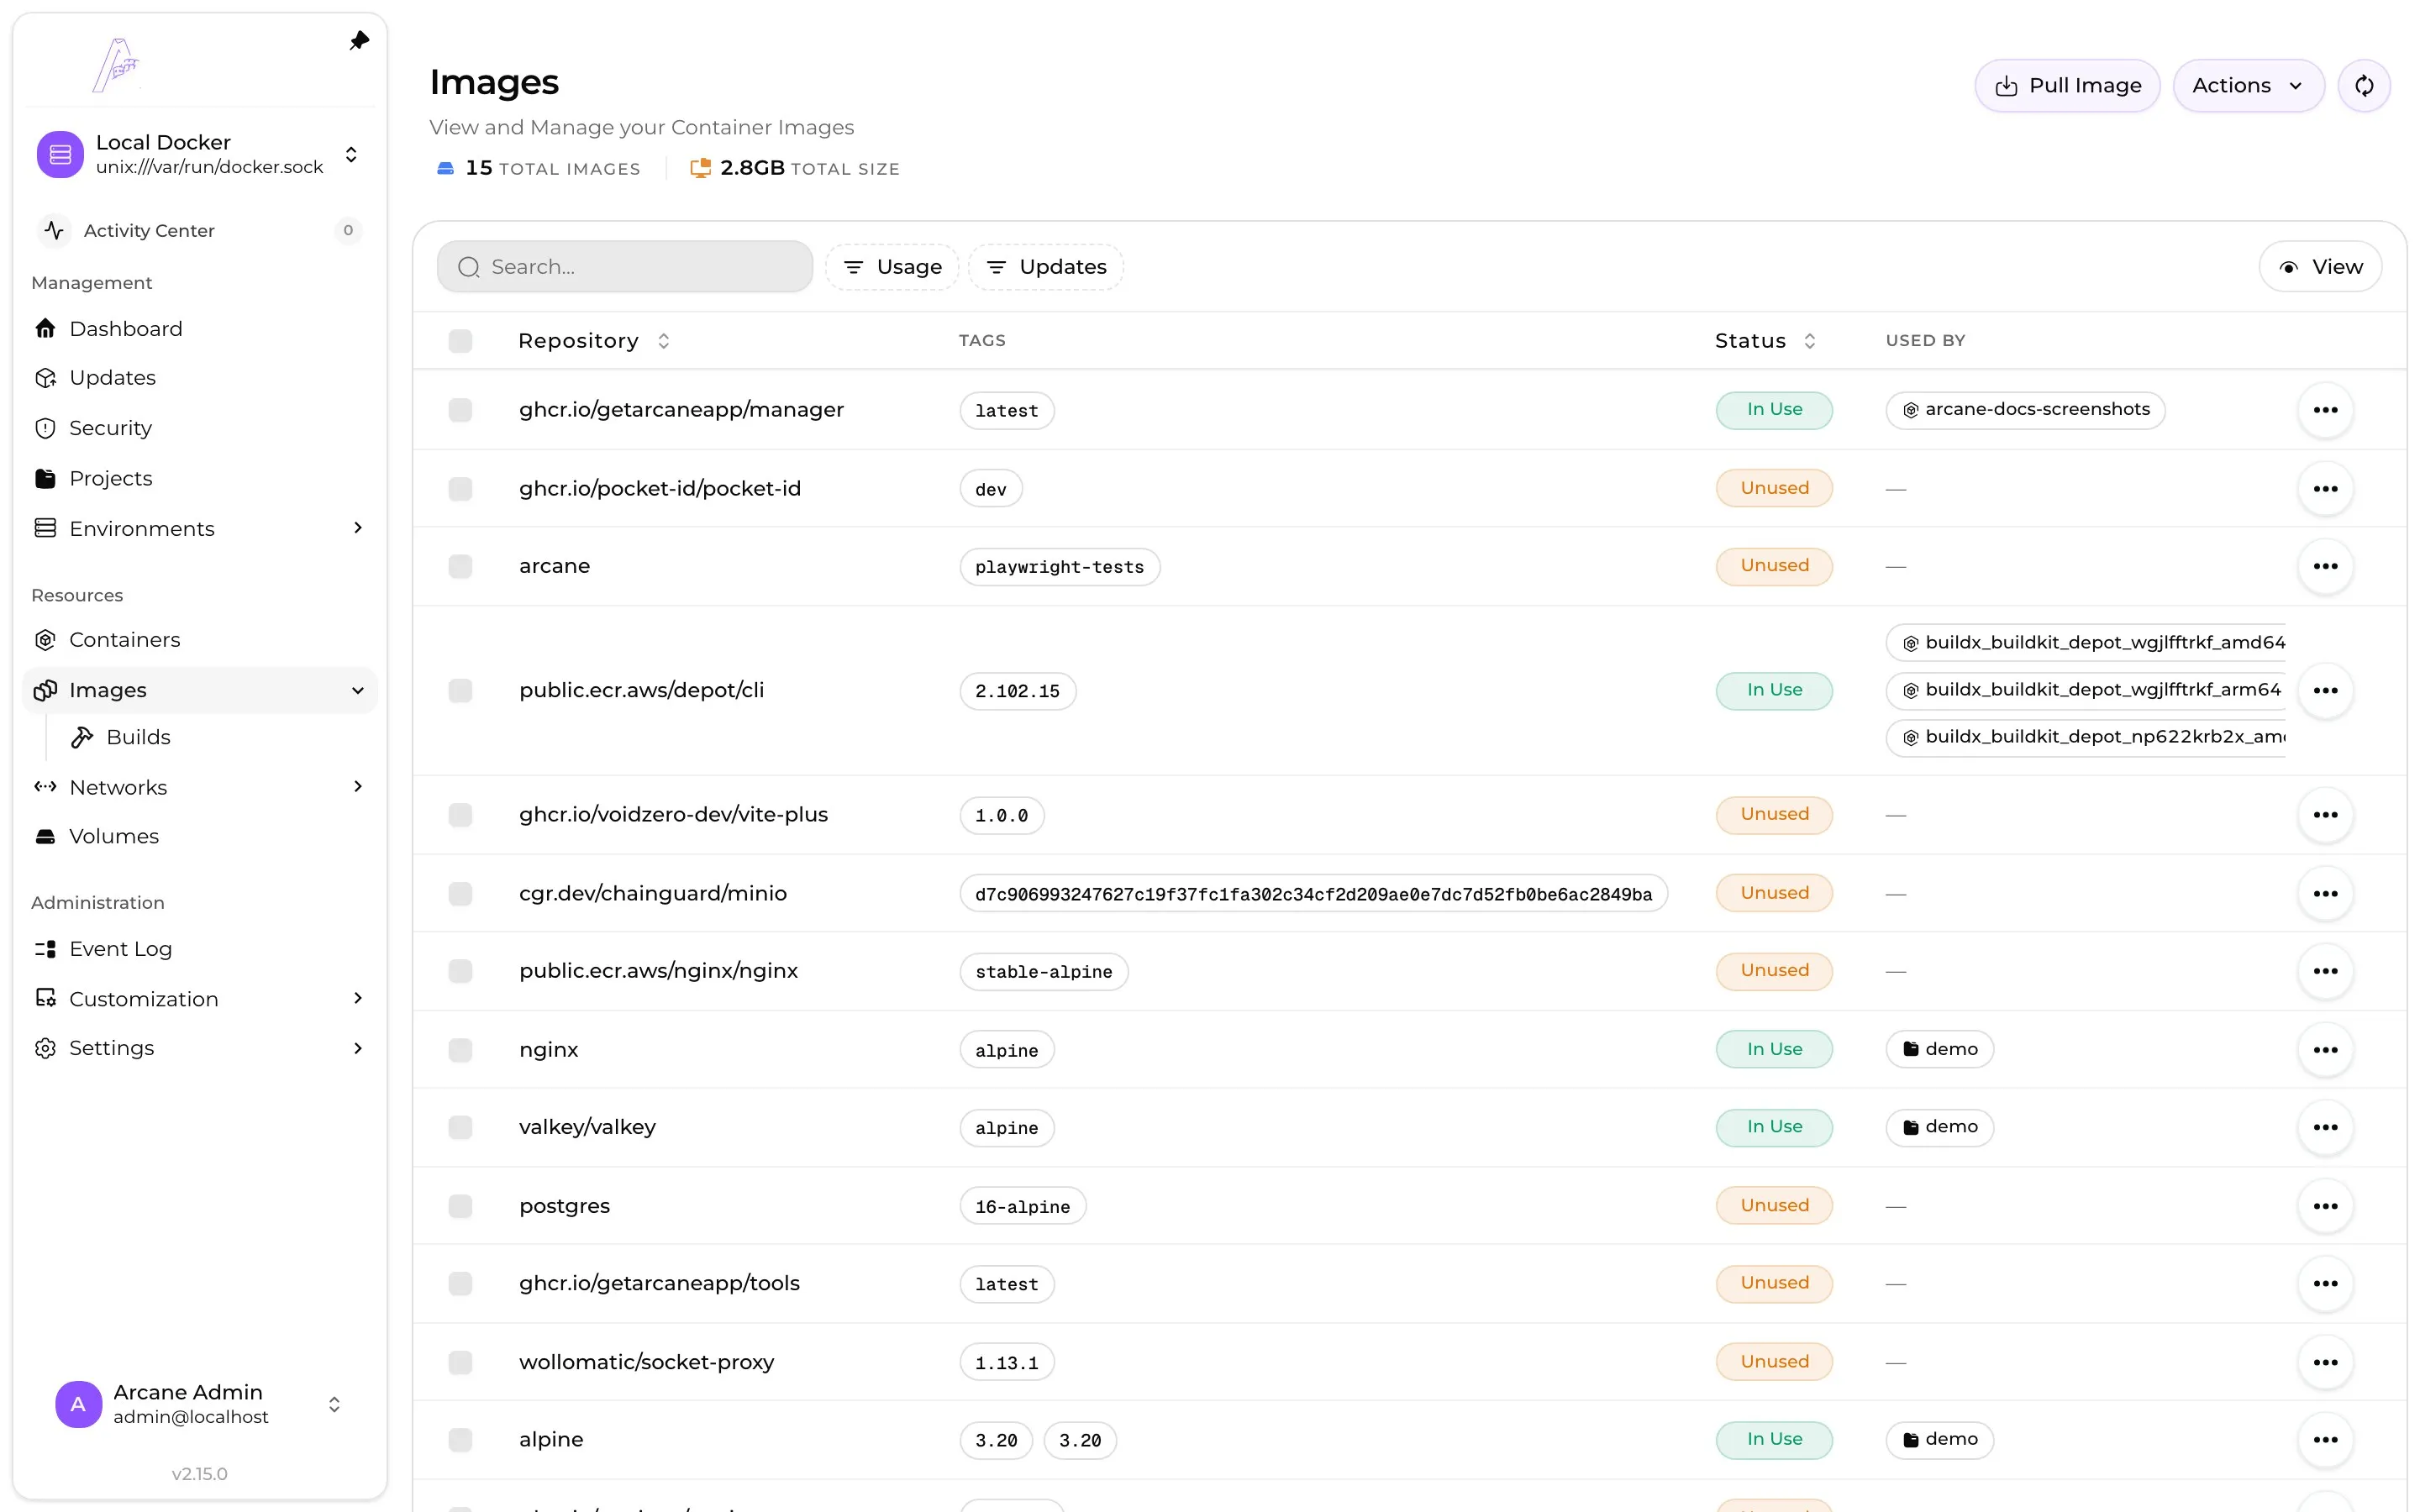Click the Arcane logo in sidebar

tap(116, 65)
